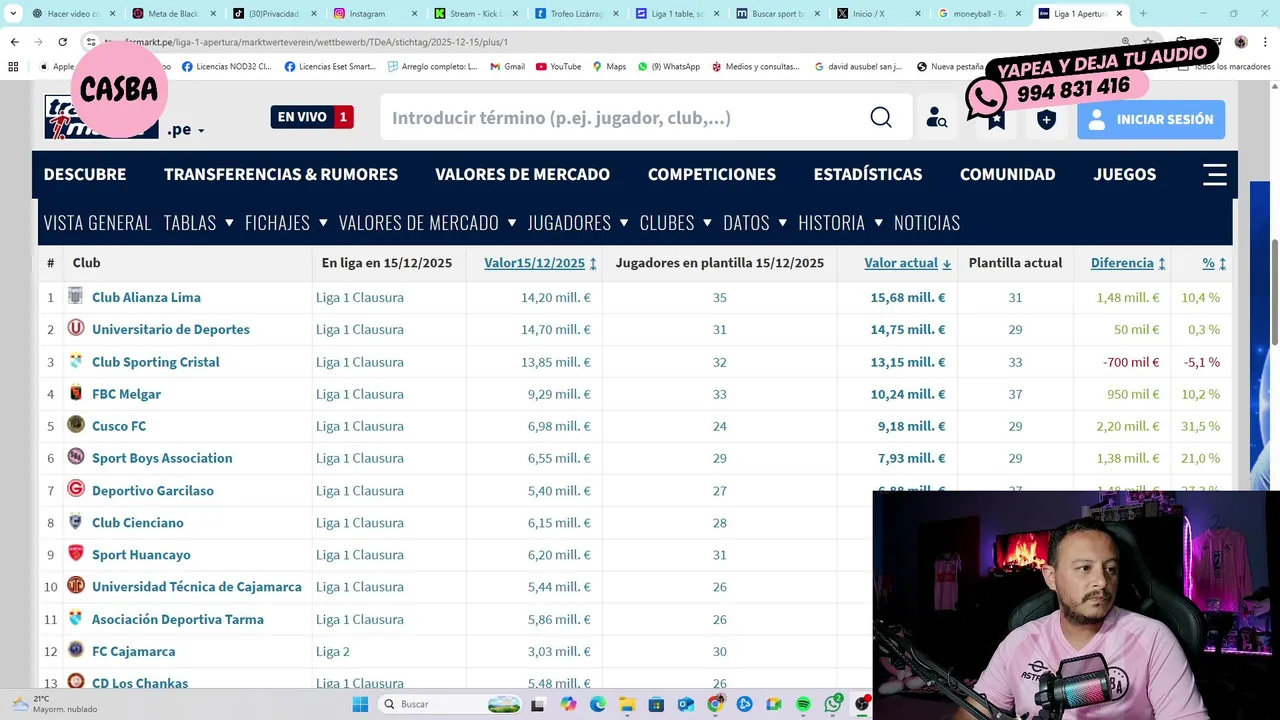This screenshot has height=720, width=1280.
Task: Open the COMPETICIONES menu
Action: click(712, 174)
